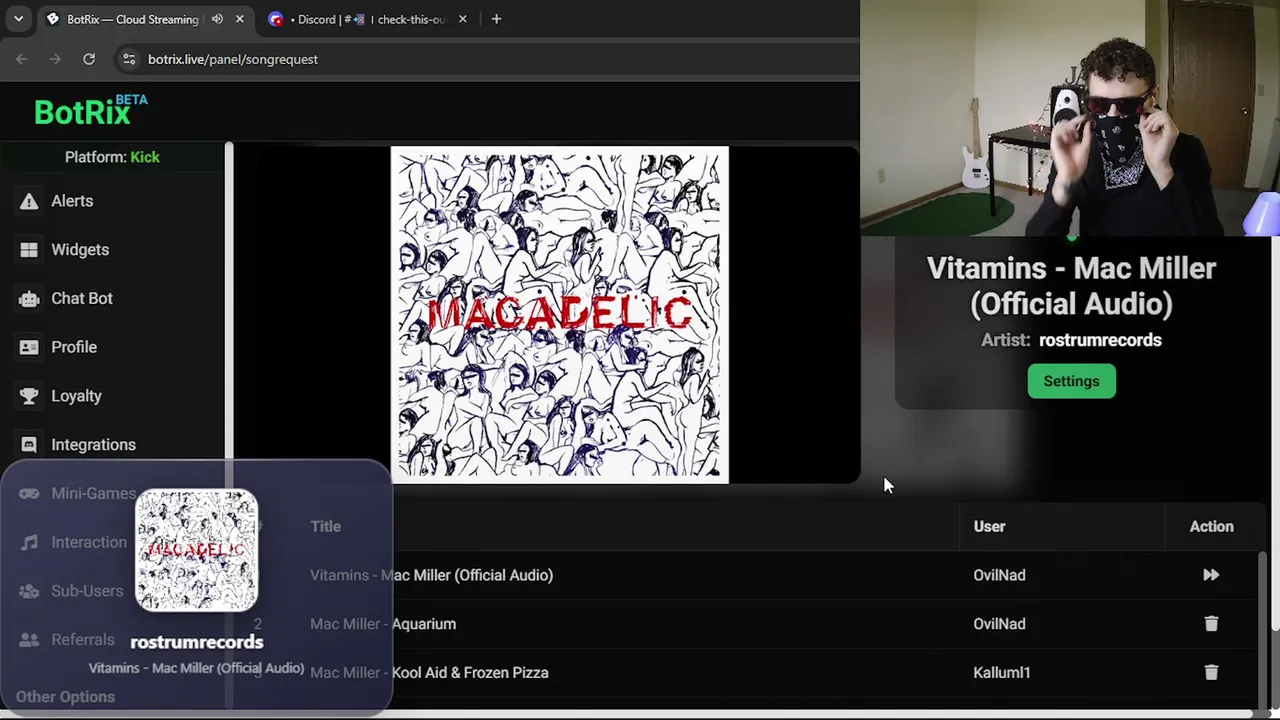Open a new browser tab

pos(496,19)
